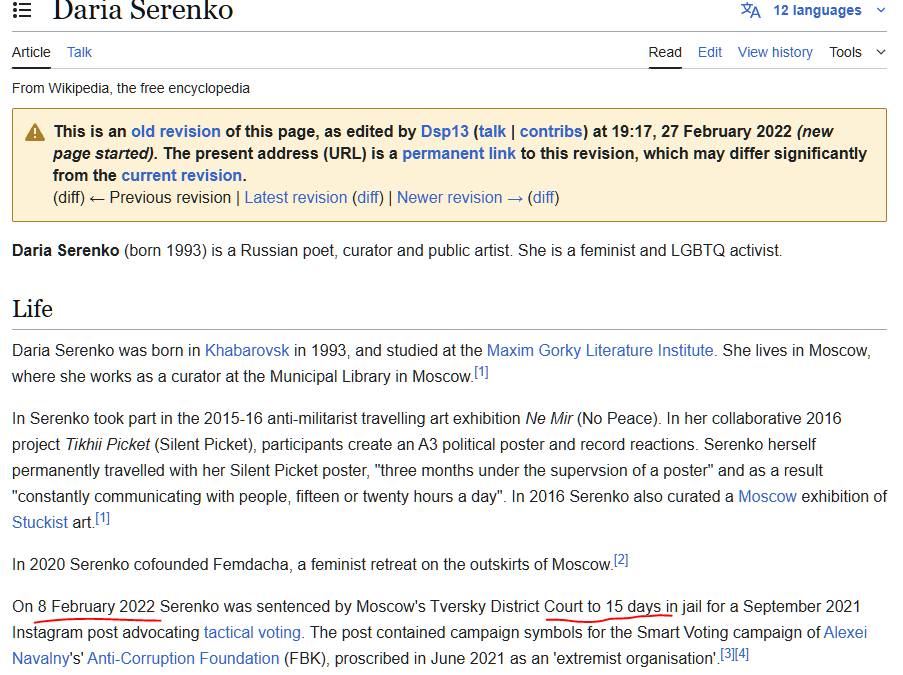
Task: Click the italic 'Tikhii Picket' text
Action: (x=107, y=444)
